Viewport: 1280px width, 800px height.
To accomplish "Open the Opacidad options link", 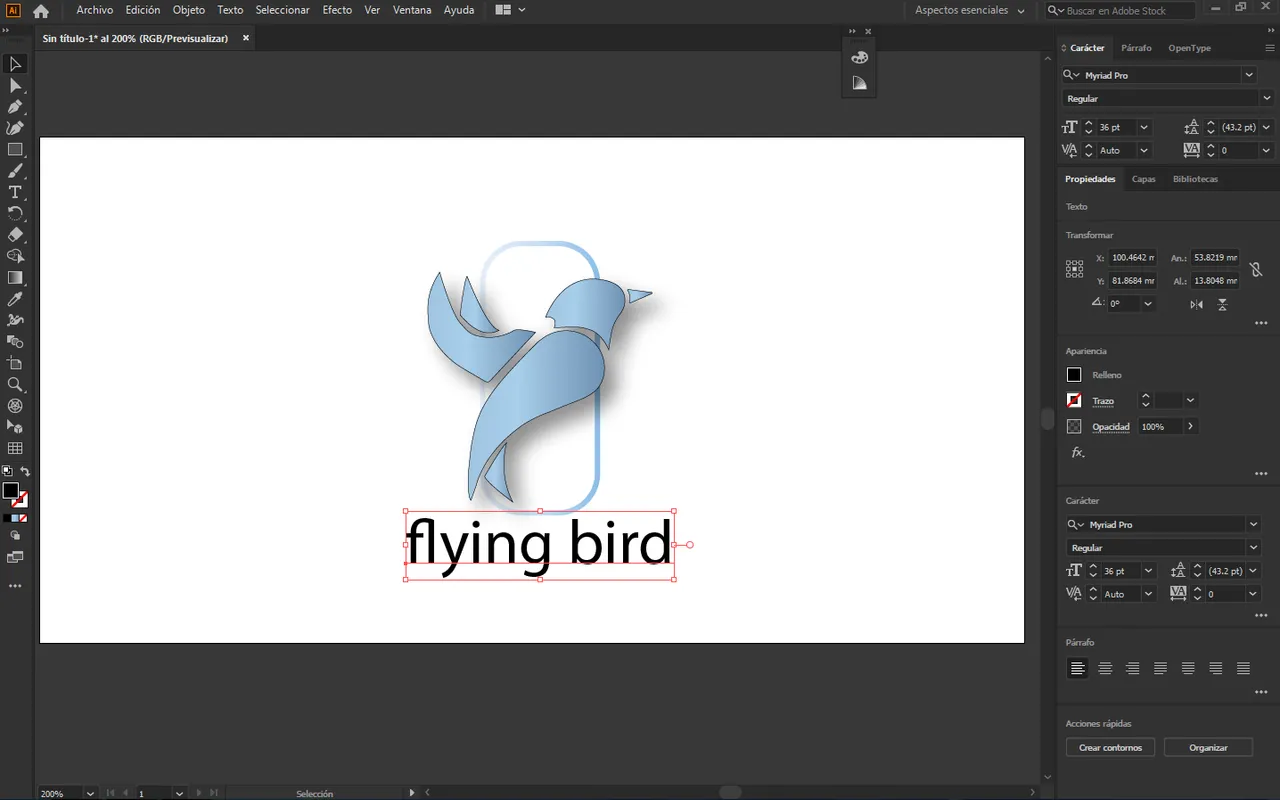I will [1111, 427].
